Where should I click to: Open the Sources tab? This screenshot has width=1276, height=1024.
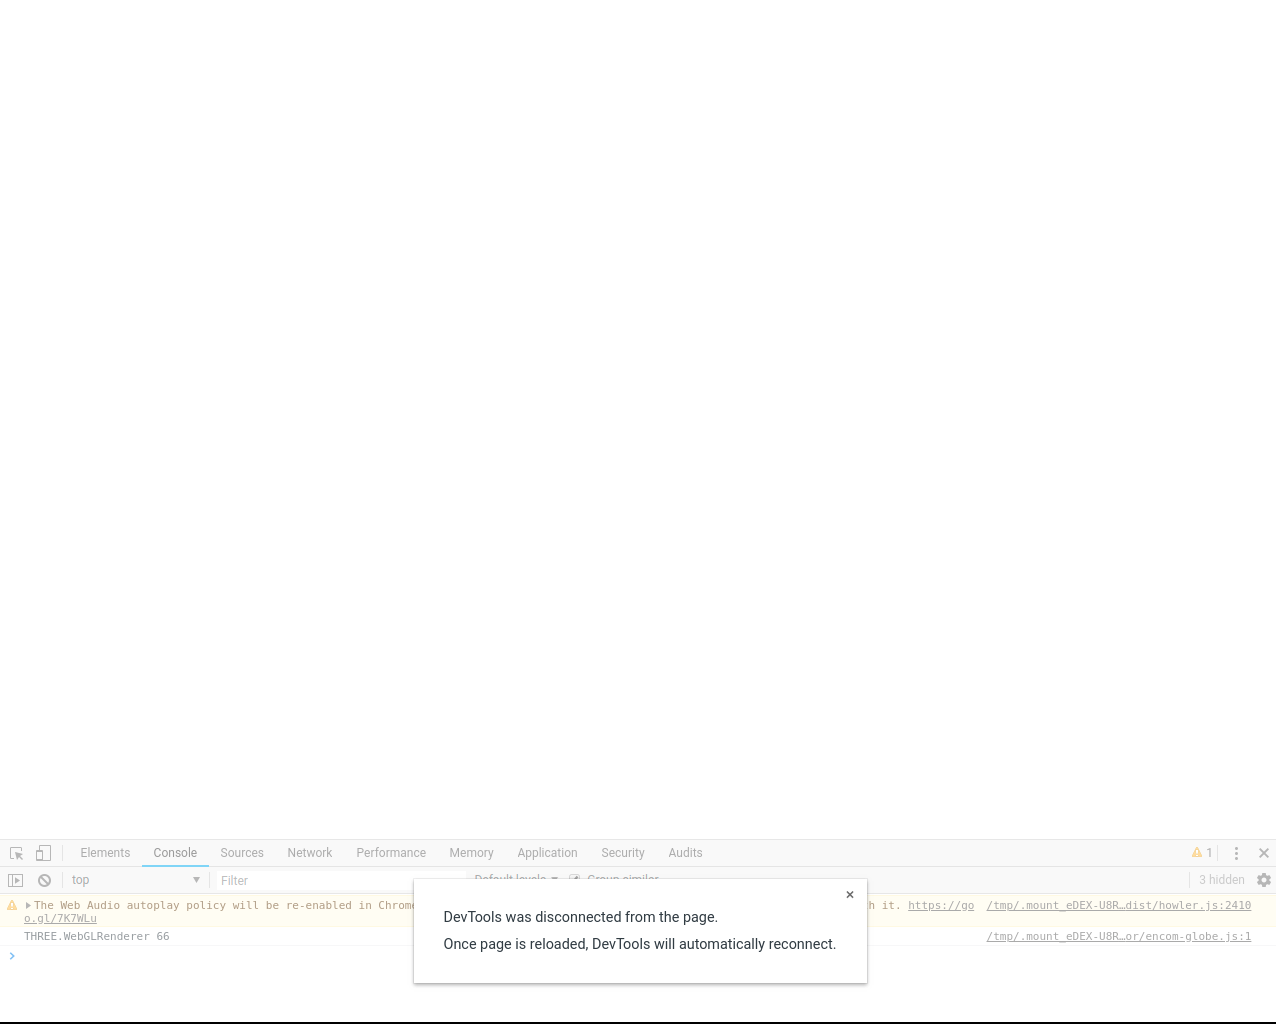(242, 853)
